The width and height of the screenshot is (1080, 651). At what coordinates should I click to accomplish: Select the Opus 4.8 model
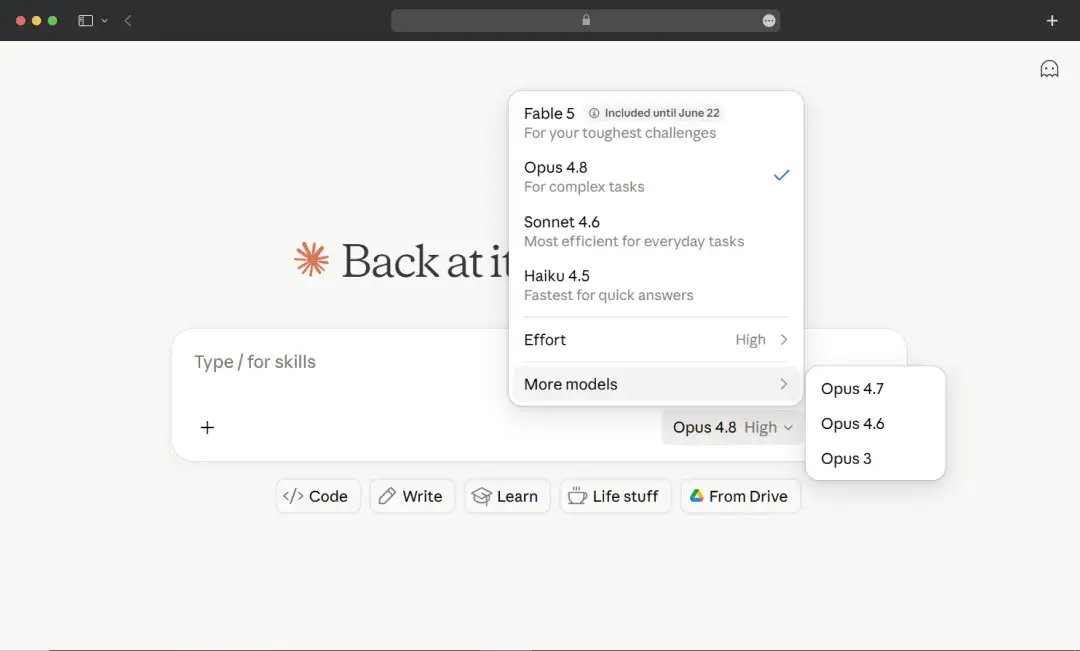coord(656,176)
